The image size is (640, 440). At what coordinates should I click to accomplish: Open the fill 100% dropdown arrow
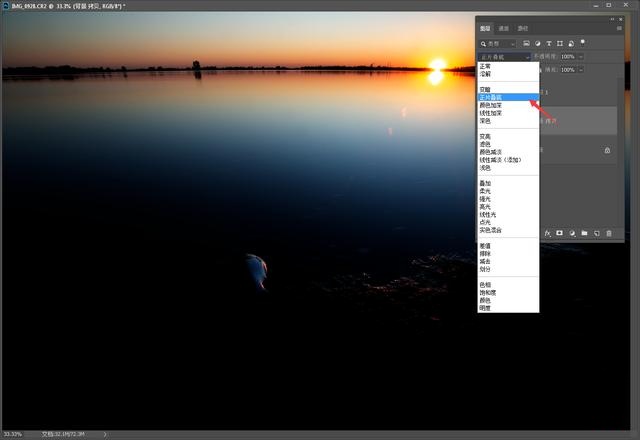coord(580,70)
